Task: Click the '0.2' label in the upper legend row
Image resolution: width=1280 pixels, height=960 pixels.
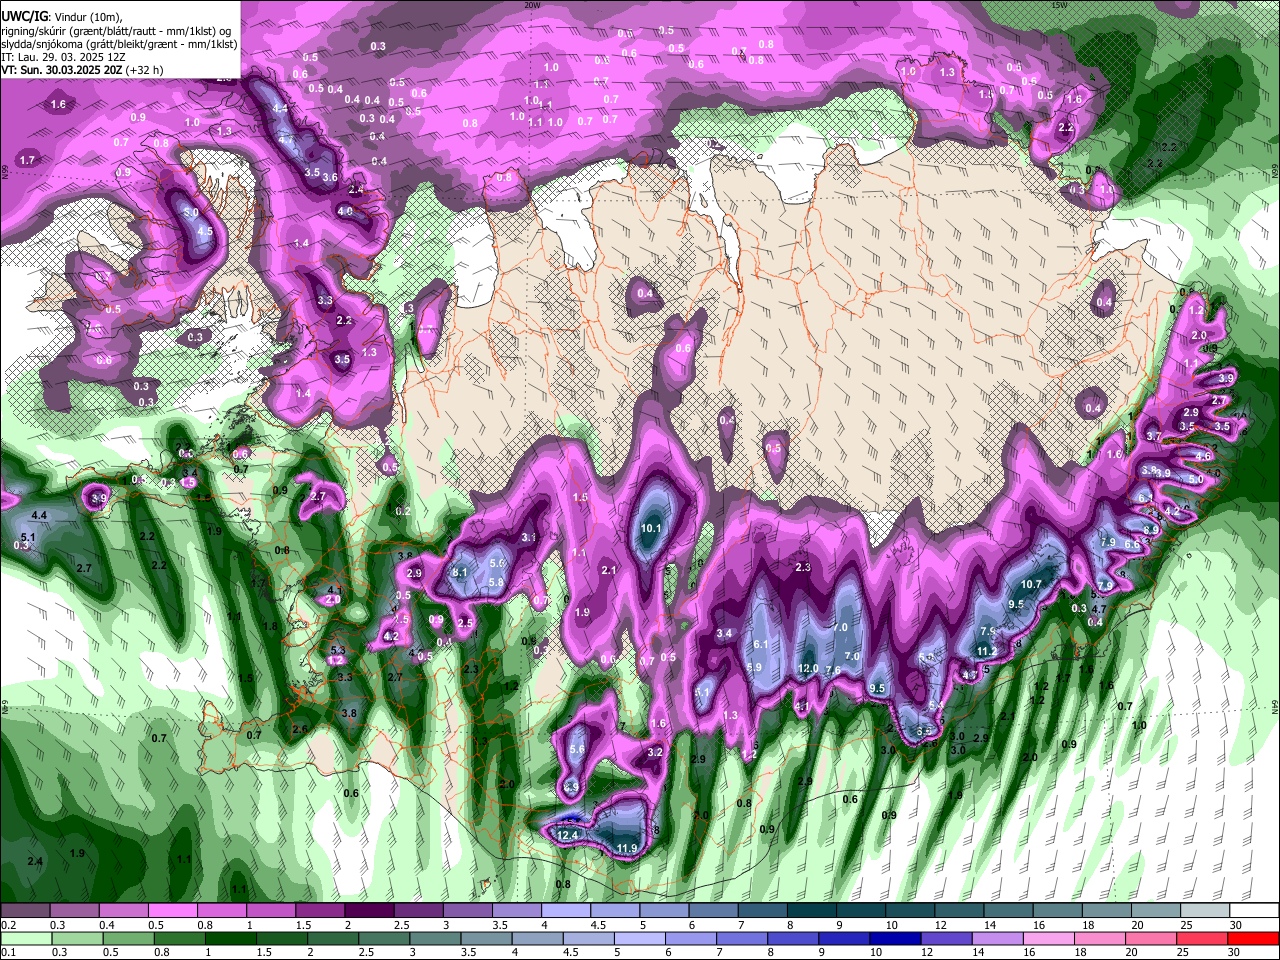Action: pos(7,925)
